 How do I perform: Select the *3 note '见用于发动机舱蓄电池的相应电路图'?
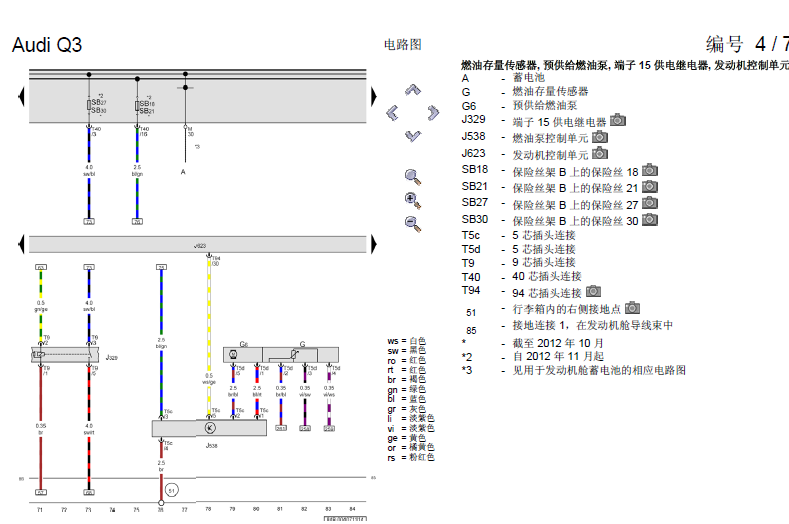(x=599, y=370)
